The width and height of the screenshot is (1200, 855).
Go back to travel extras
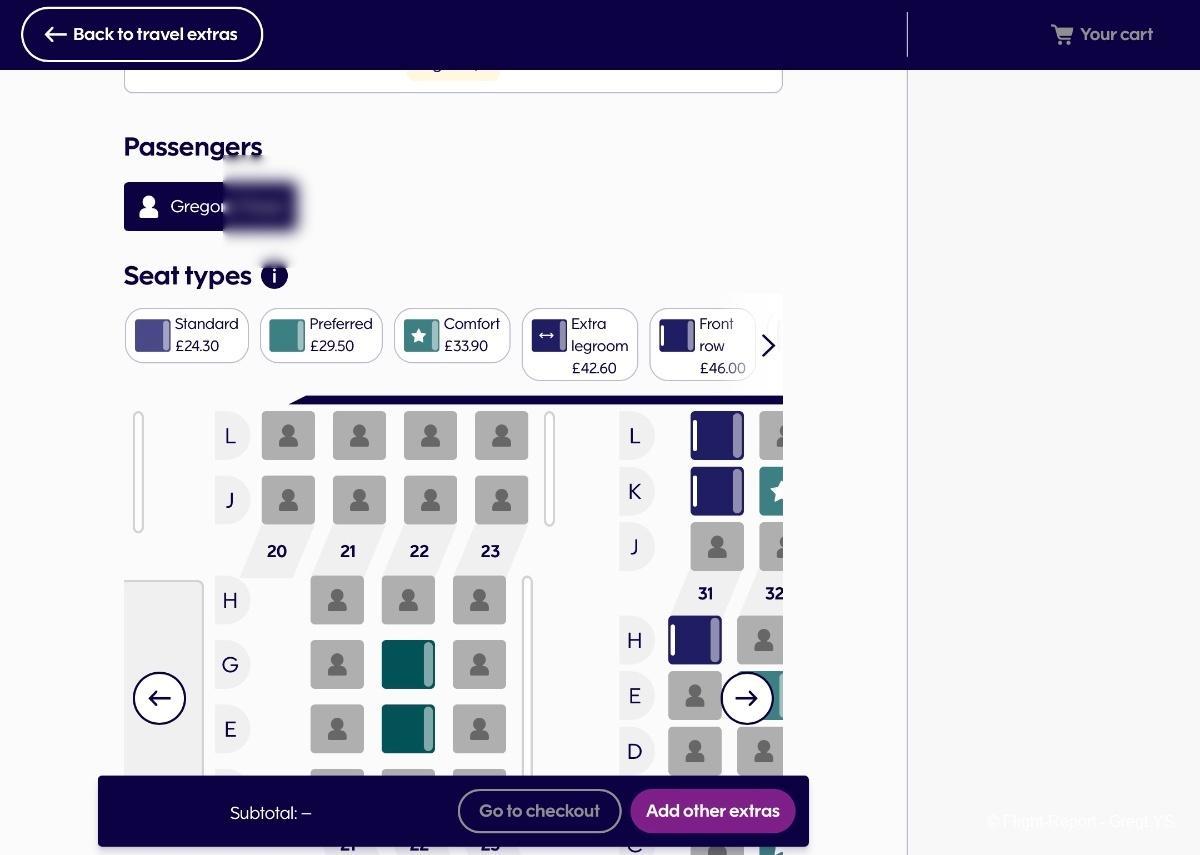tap(142, 35)
